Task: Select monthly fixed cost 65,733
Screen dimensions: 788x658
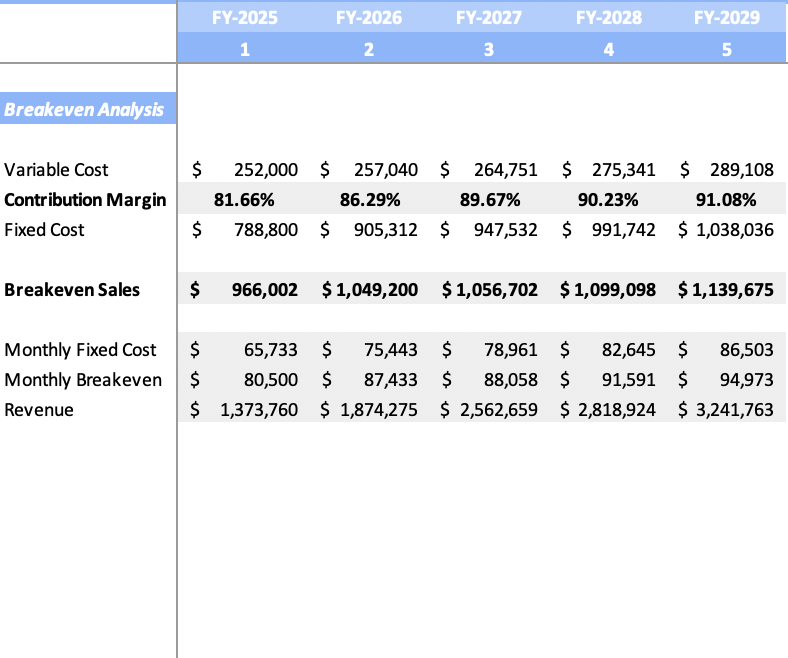Action: [271, 350]
